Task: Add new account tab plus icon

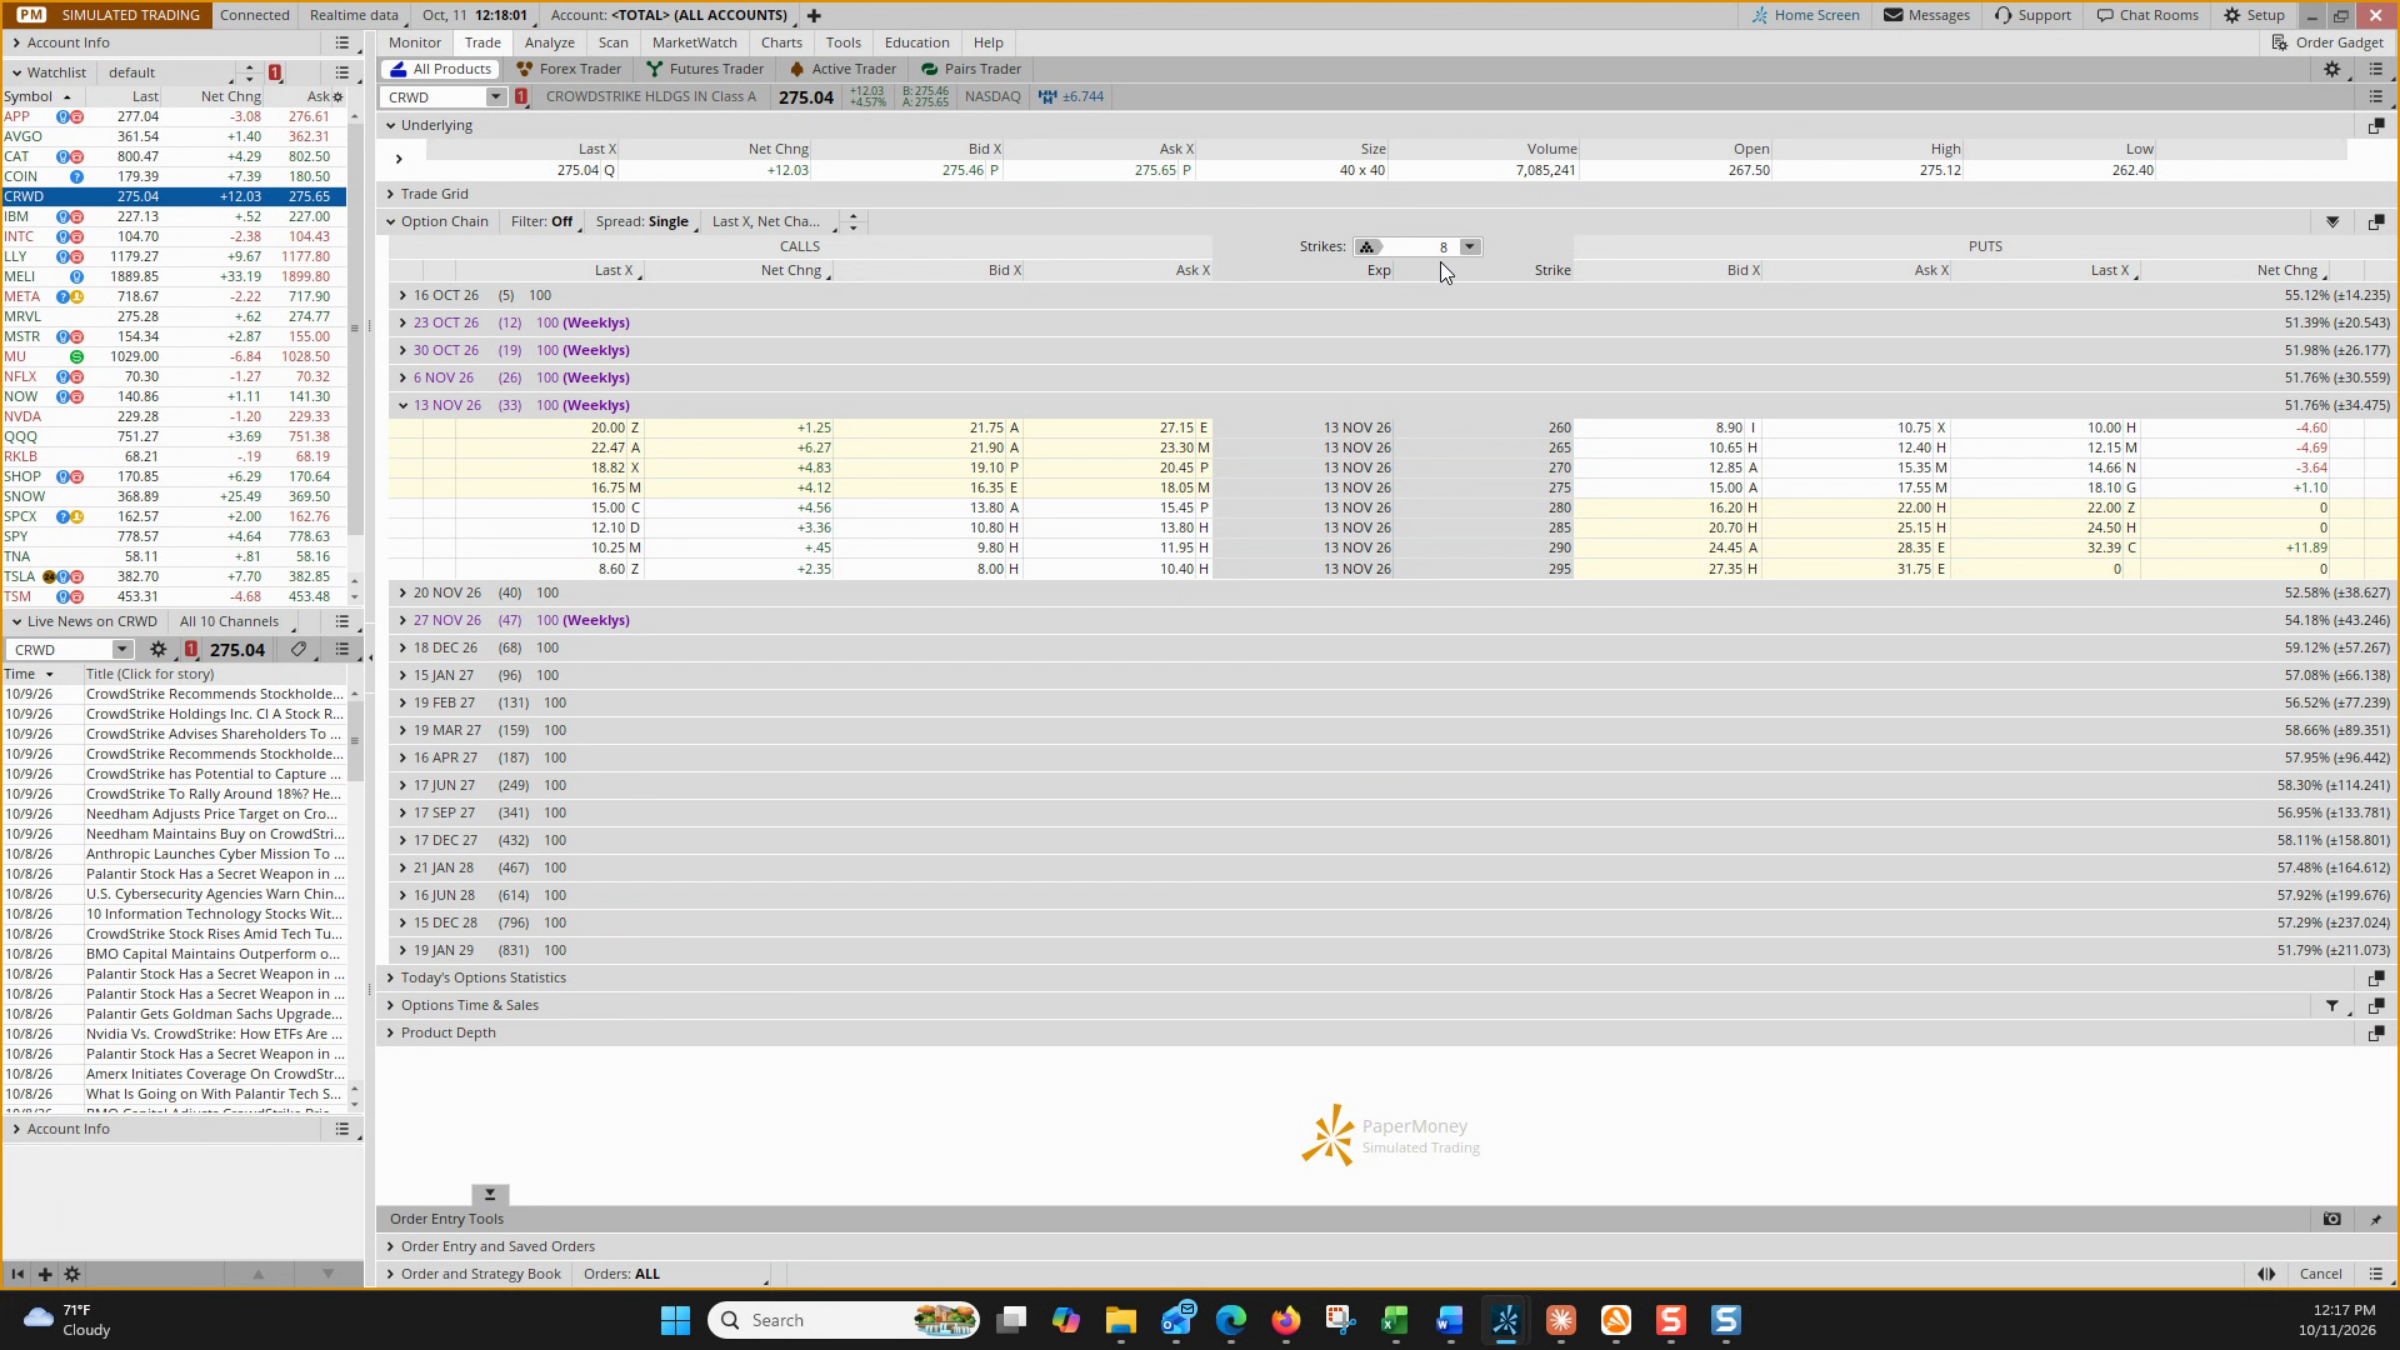Action: pyautogui.click(x=814, y=15)
